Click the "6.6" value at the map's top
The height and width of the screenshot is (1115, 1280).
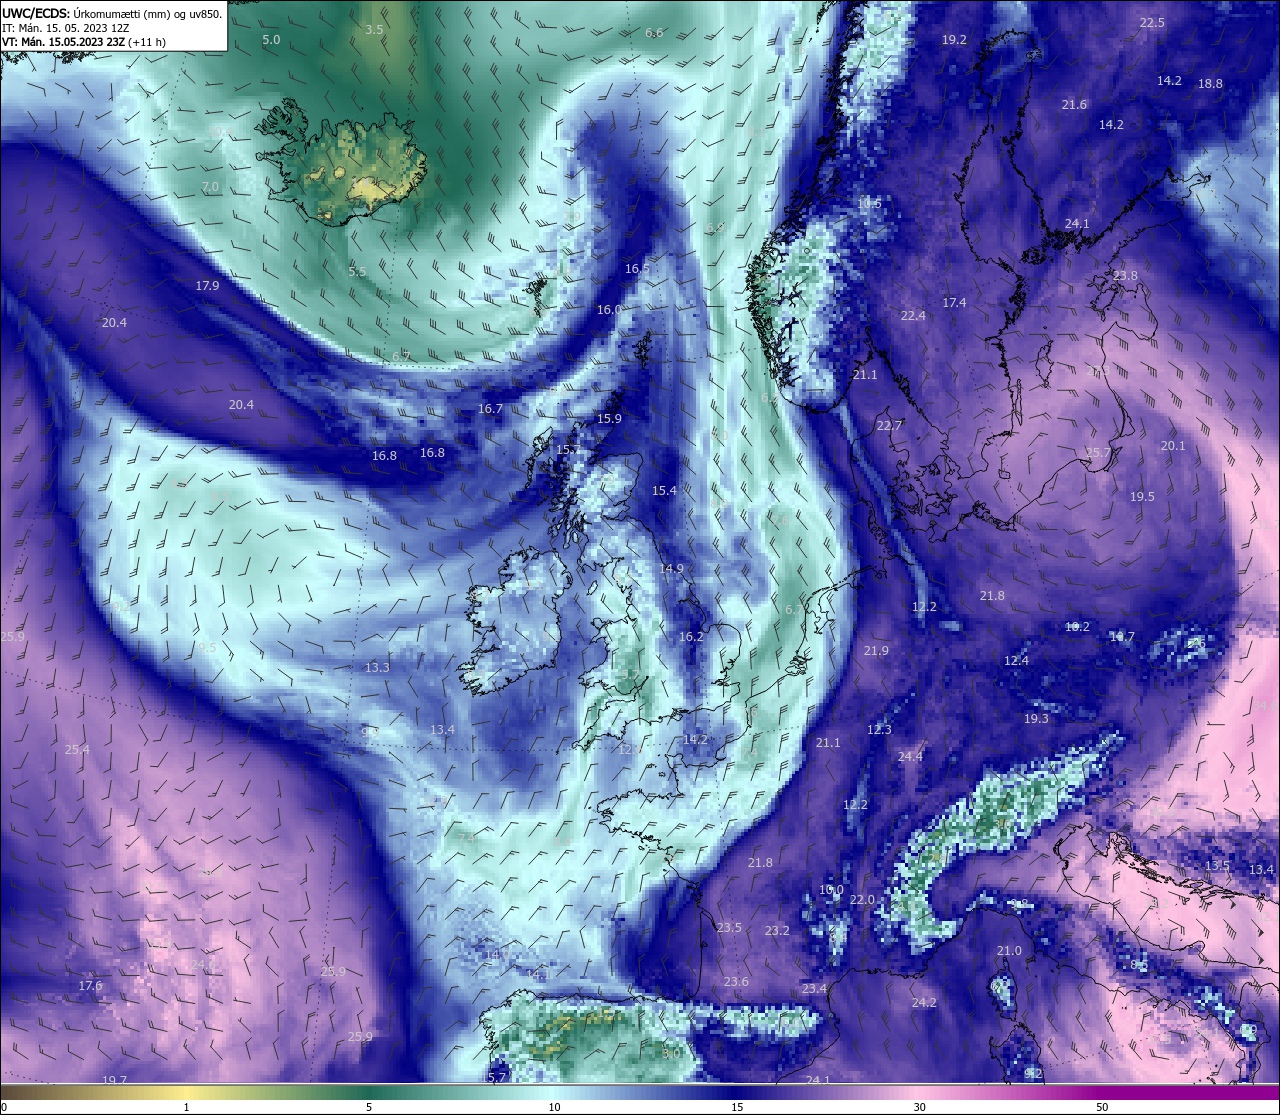click(654, 33)
